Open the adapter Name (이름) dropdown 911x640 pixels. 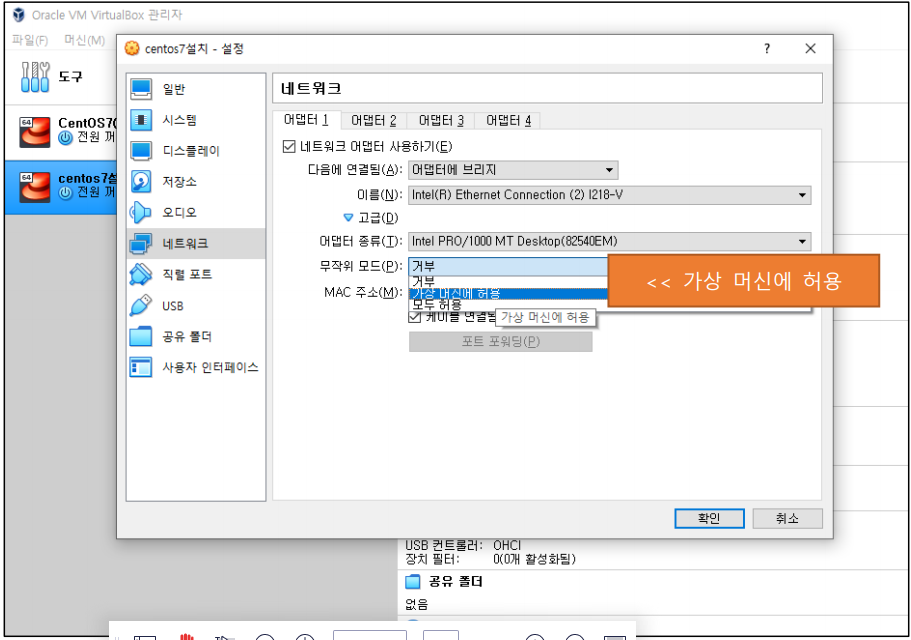[610, 195]
